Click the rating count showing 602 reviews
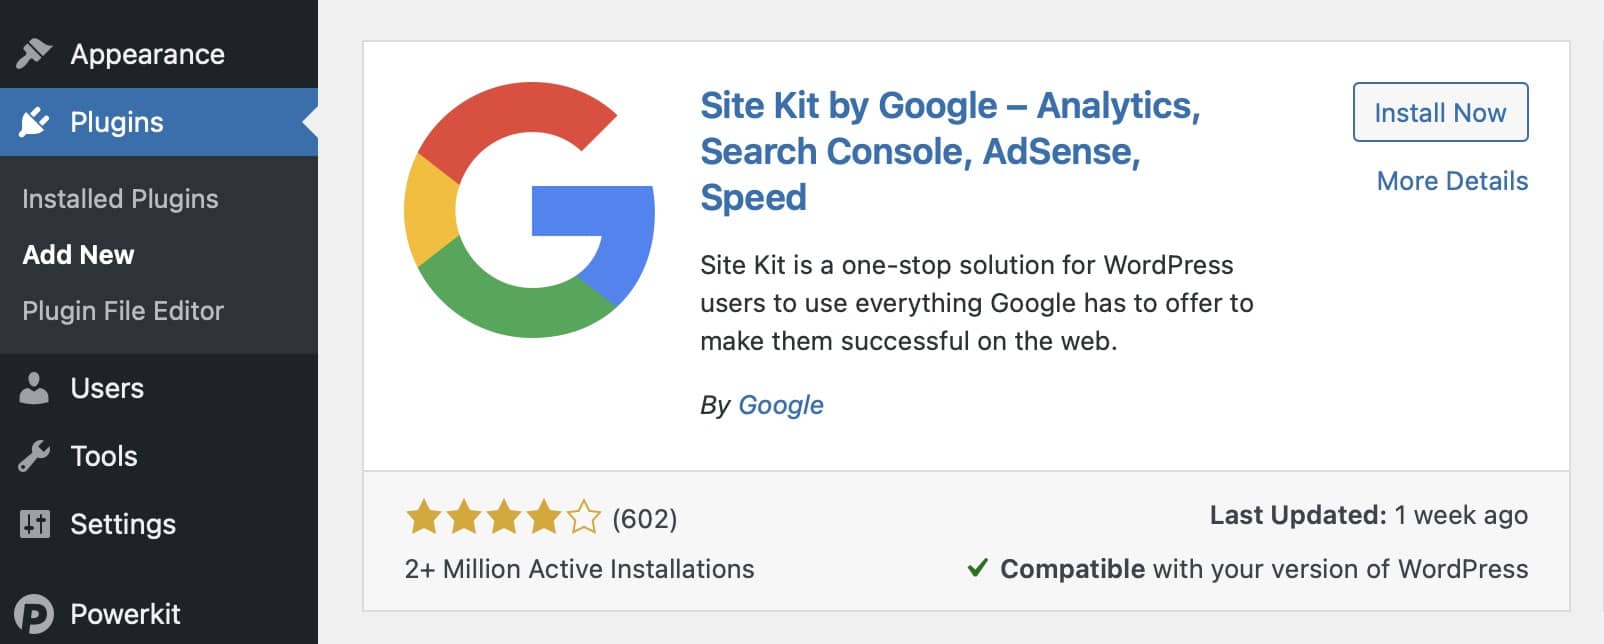Image resolution: width=1604 pixels, height=644 pixels. (644, 519)
